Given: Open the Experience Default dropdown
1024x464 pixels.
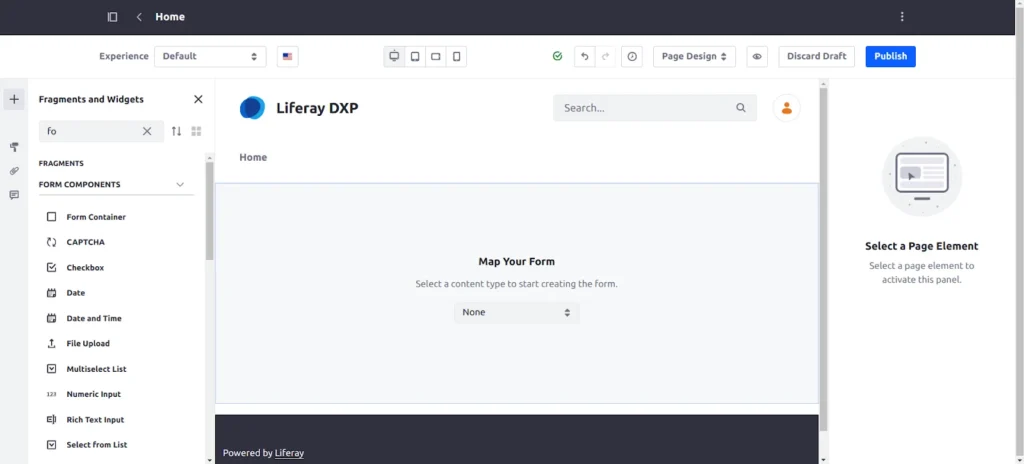Looking at the screenshot, I should pyautogui.click(x=210, y=56).
